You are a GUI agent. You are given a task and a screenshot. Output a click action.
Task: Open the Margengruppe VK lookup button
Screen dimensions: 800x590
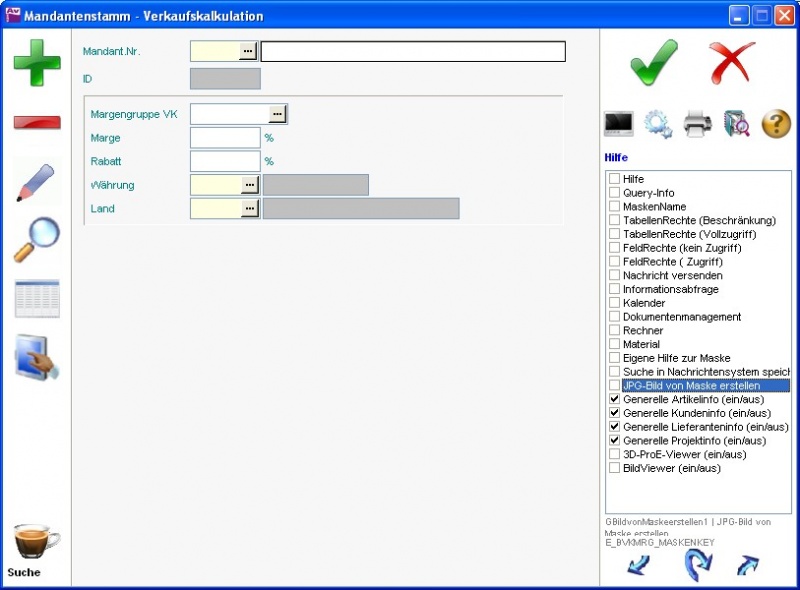(x=278, y=114)
